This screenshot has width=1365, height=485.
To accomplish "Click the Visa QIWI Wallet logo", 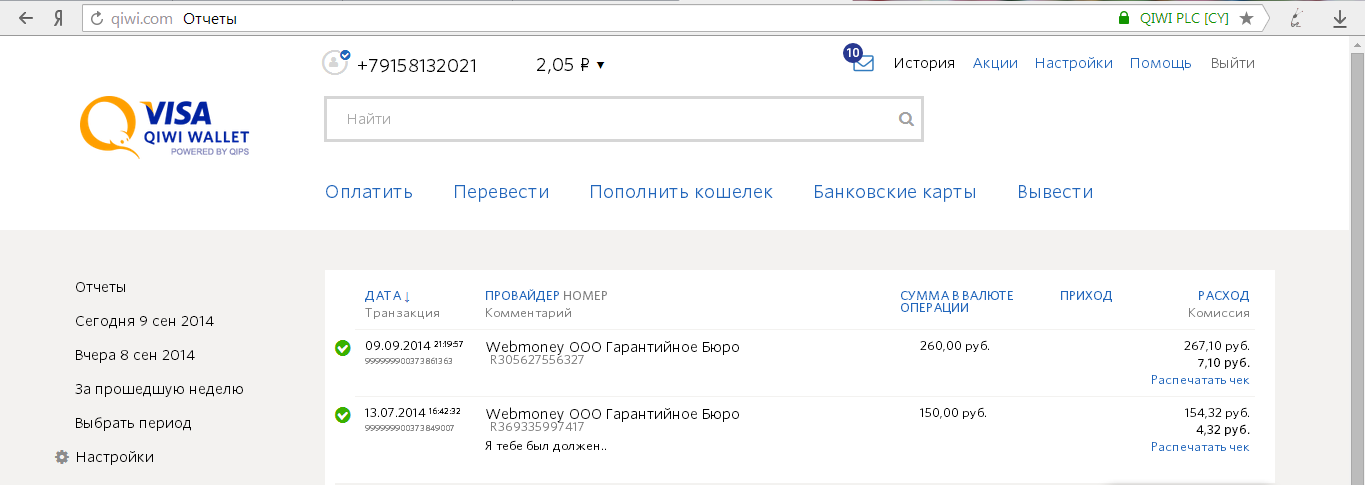I will (165, 128).
